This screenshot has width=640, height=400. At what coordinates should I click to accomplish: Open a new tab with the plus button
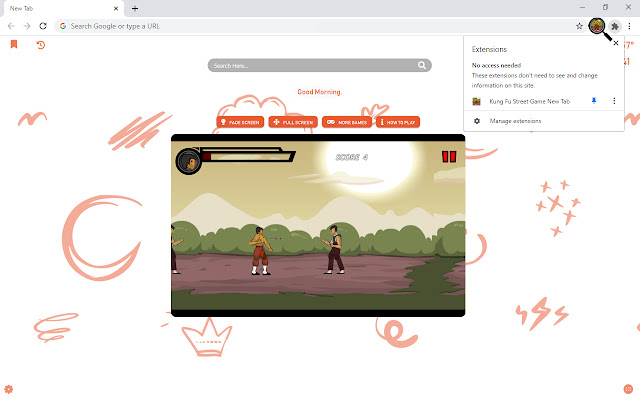135,8
